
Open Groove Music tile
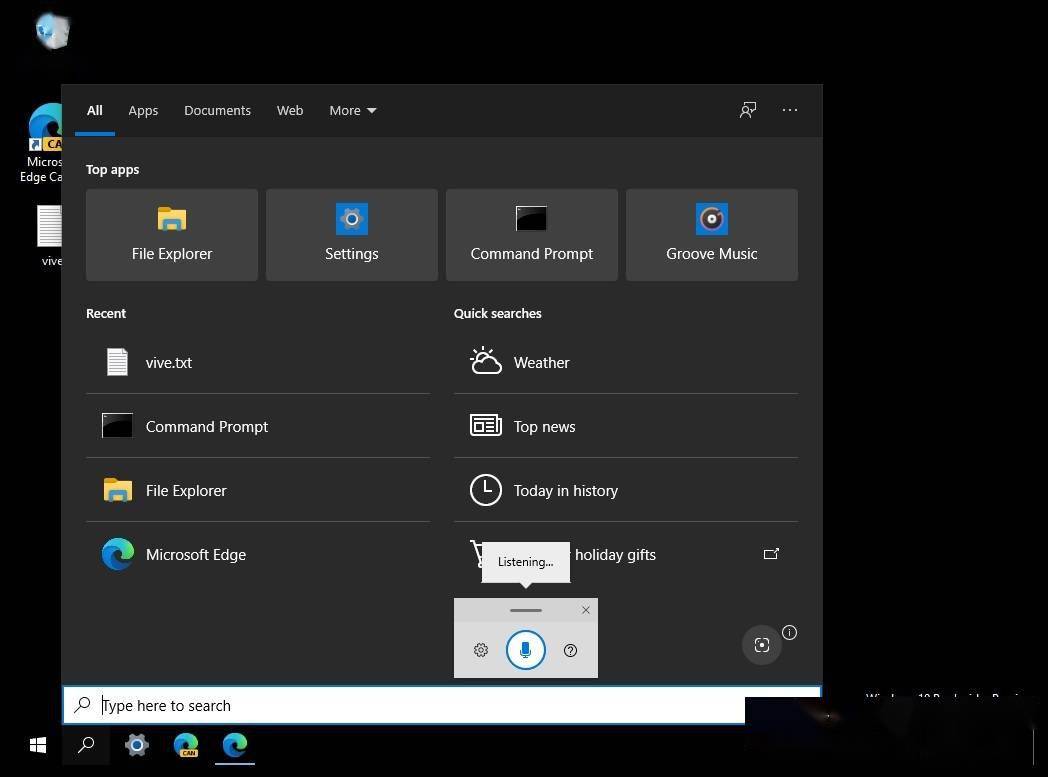(712, 235)
